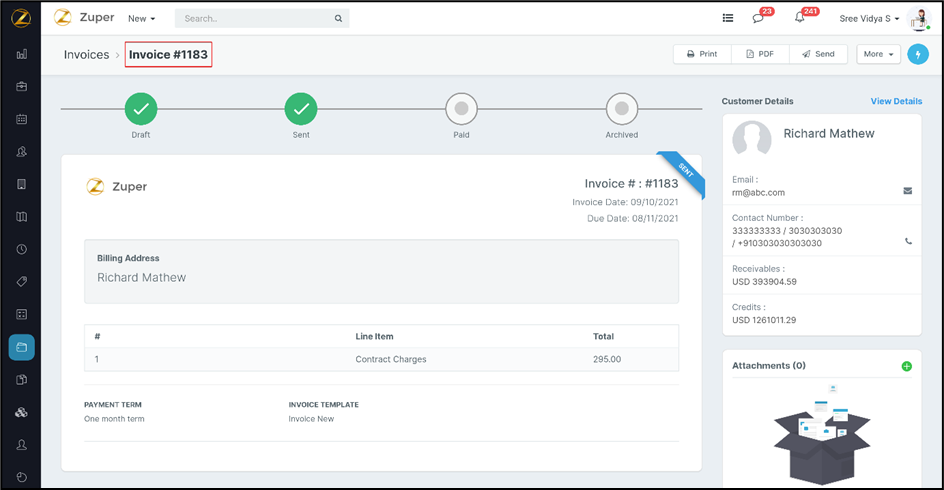944x490 pixels.
Task: Click customer name Richard Mathew in details
Action: 828,134
